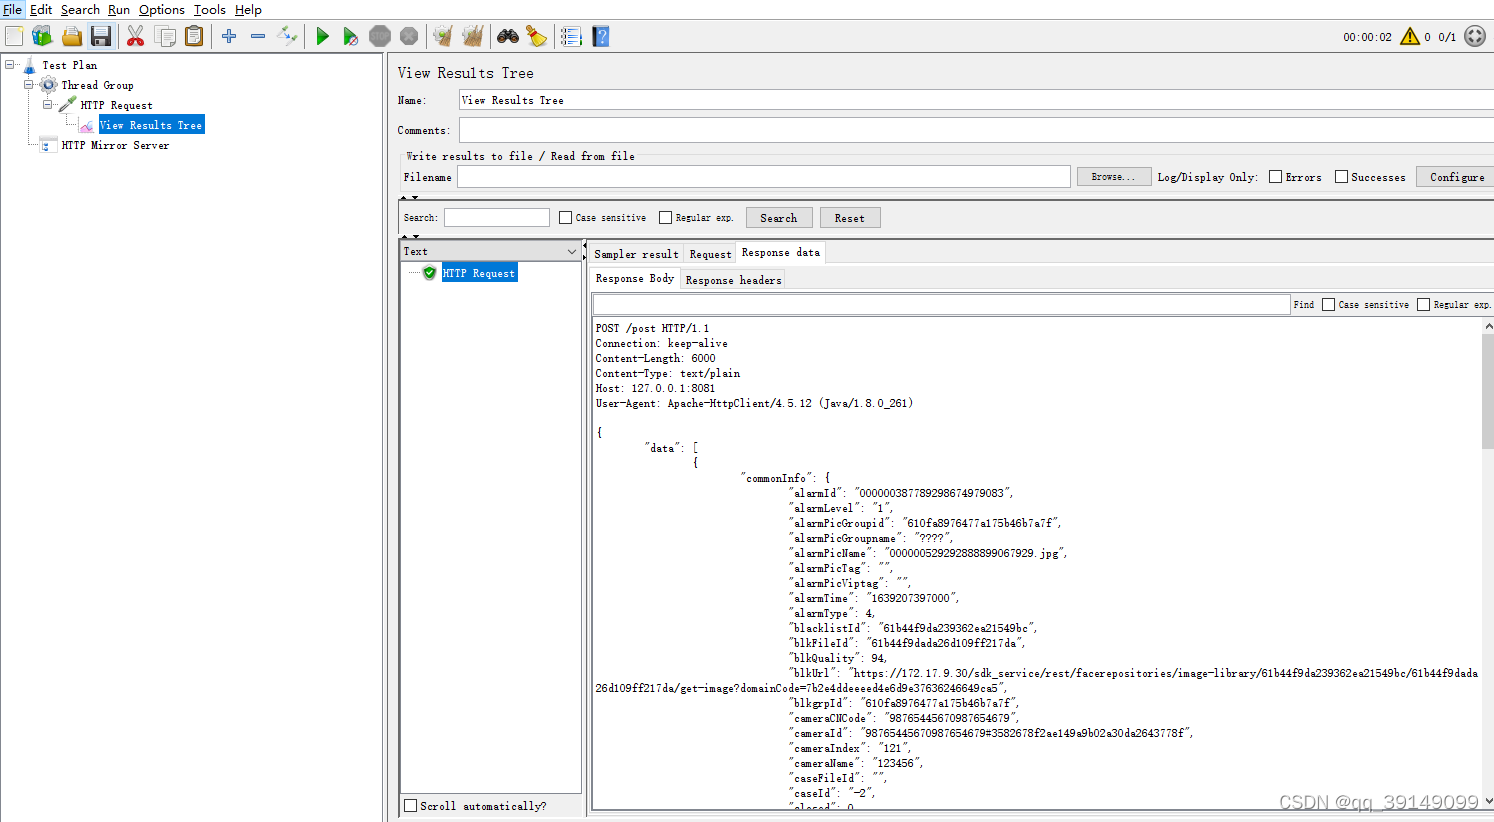
Task: Collapse the Test Plan root node
Action: coord(8,65)
